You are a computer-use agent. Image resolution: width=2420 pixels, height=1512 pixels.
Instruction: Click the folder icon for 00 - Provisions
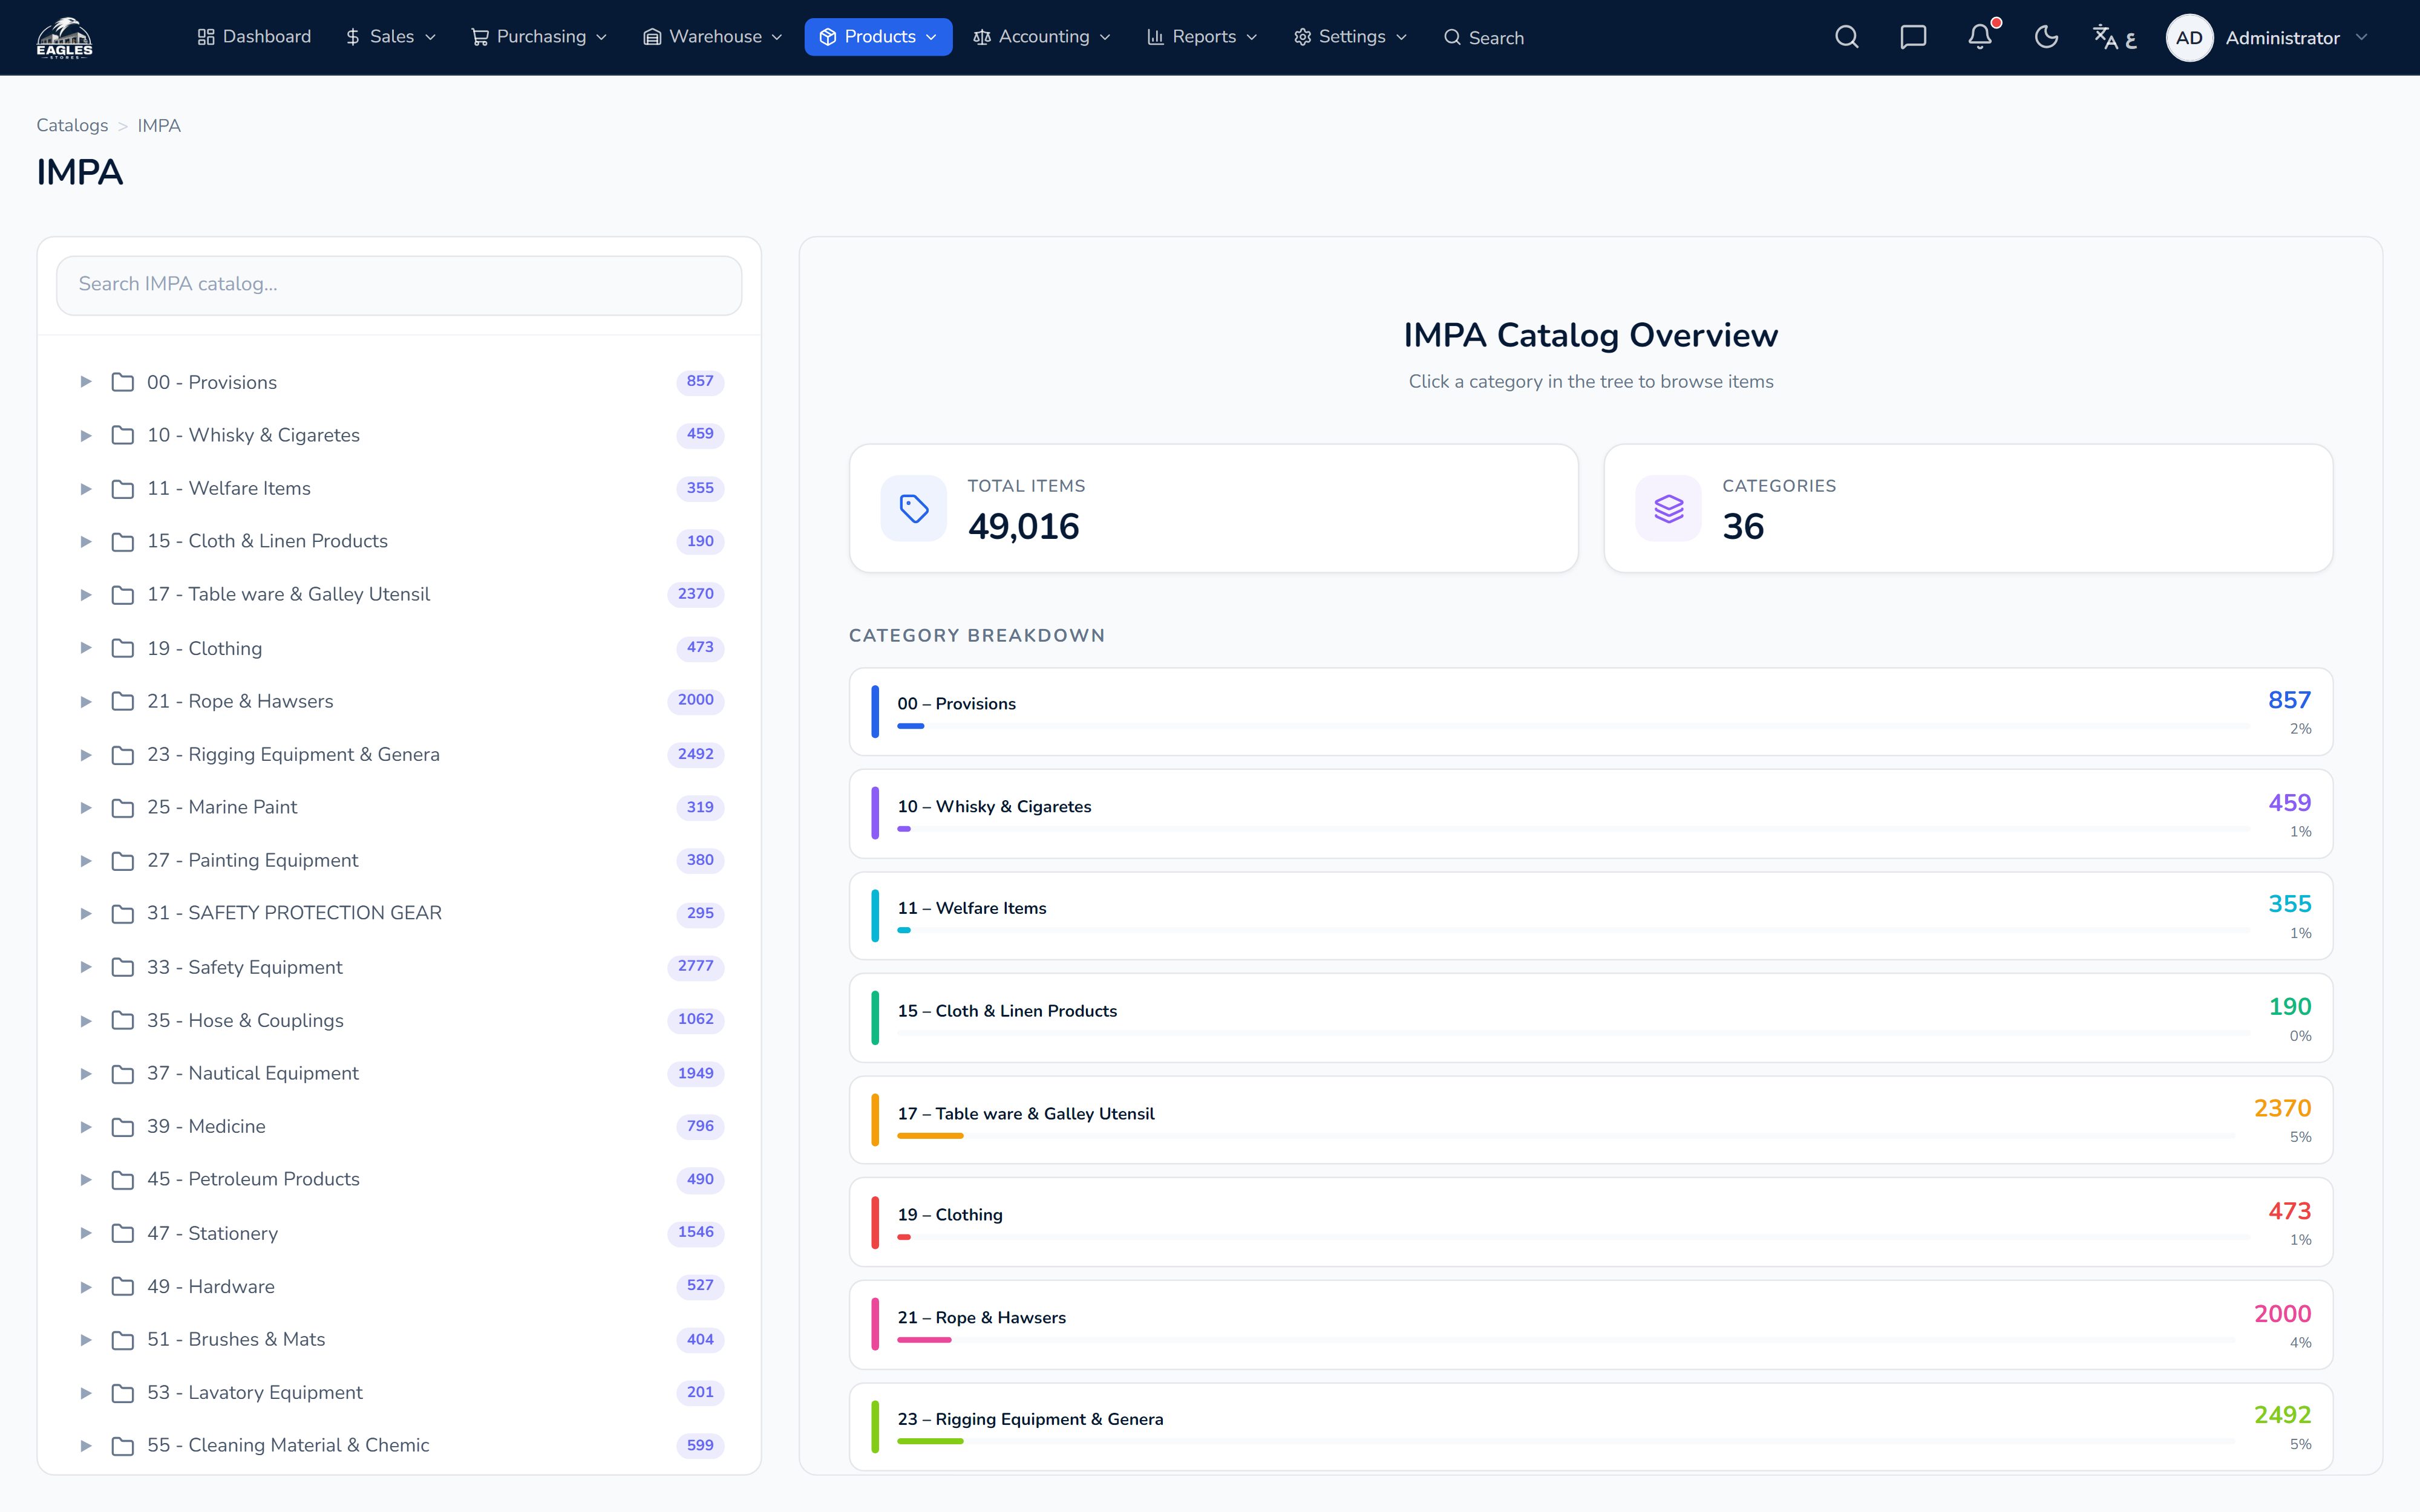pyautogui.click(x=123, y=382)
